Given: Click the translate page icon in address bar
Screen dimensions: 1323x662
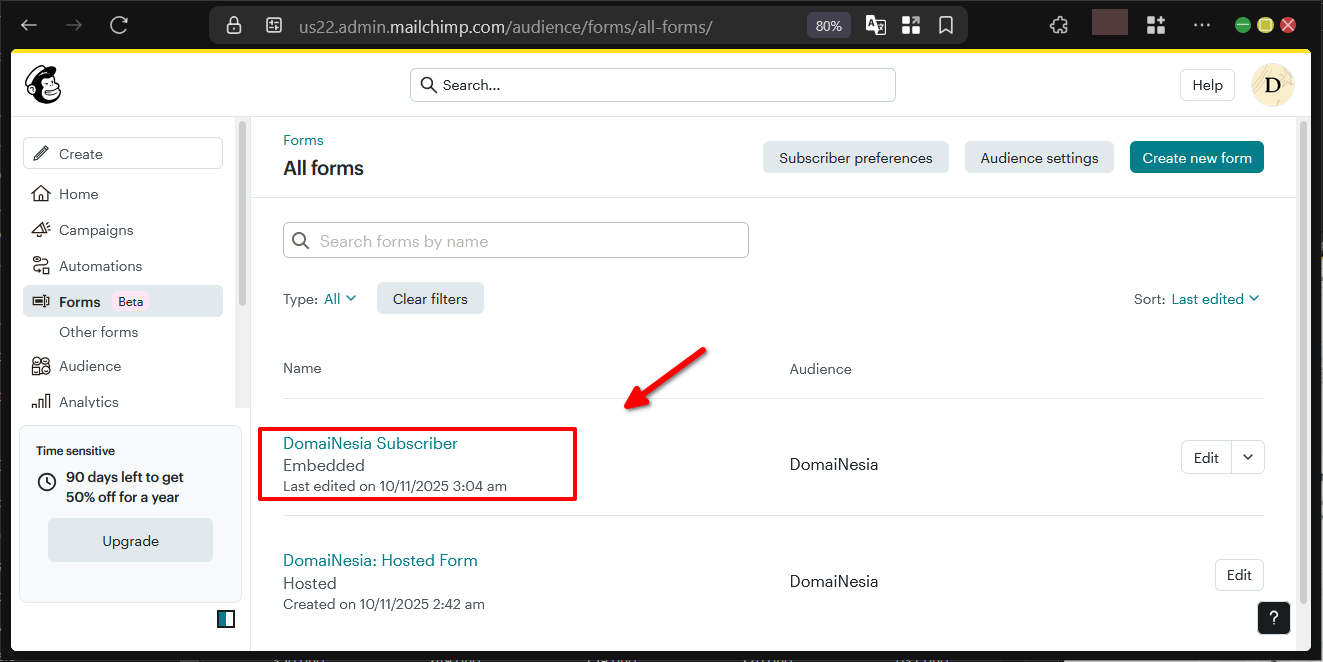Looking at the screenshot, I should click(875, 25).
